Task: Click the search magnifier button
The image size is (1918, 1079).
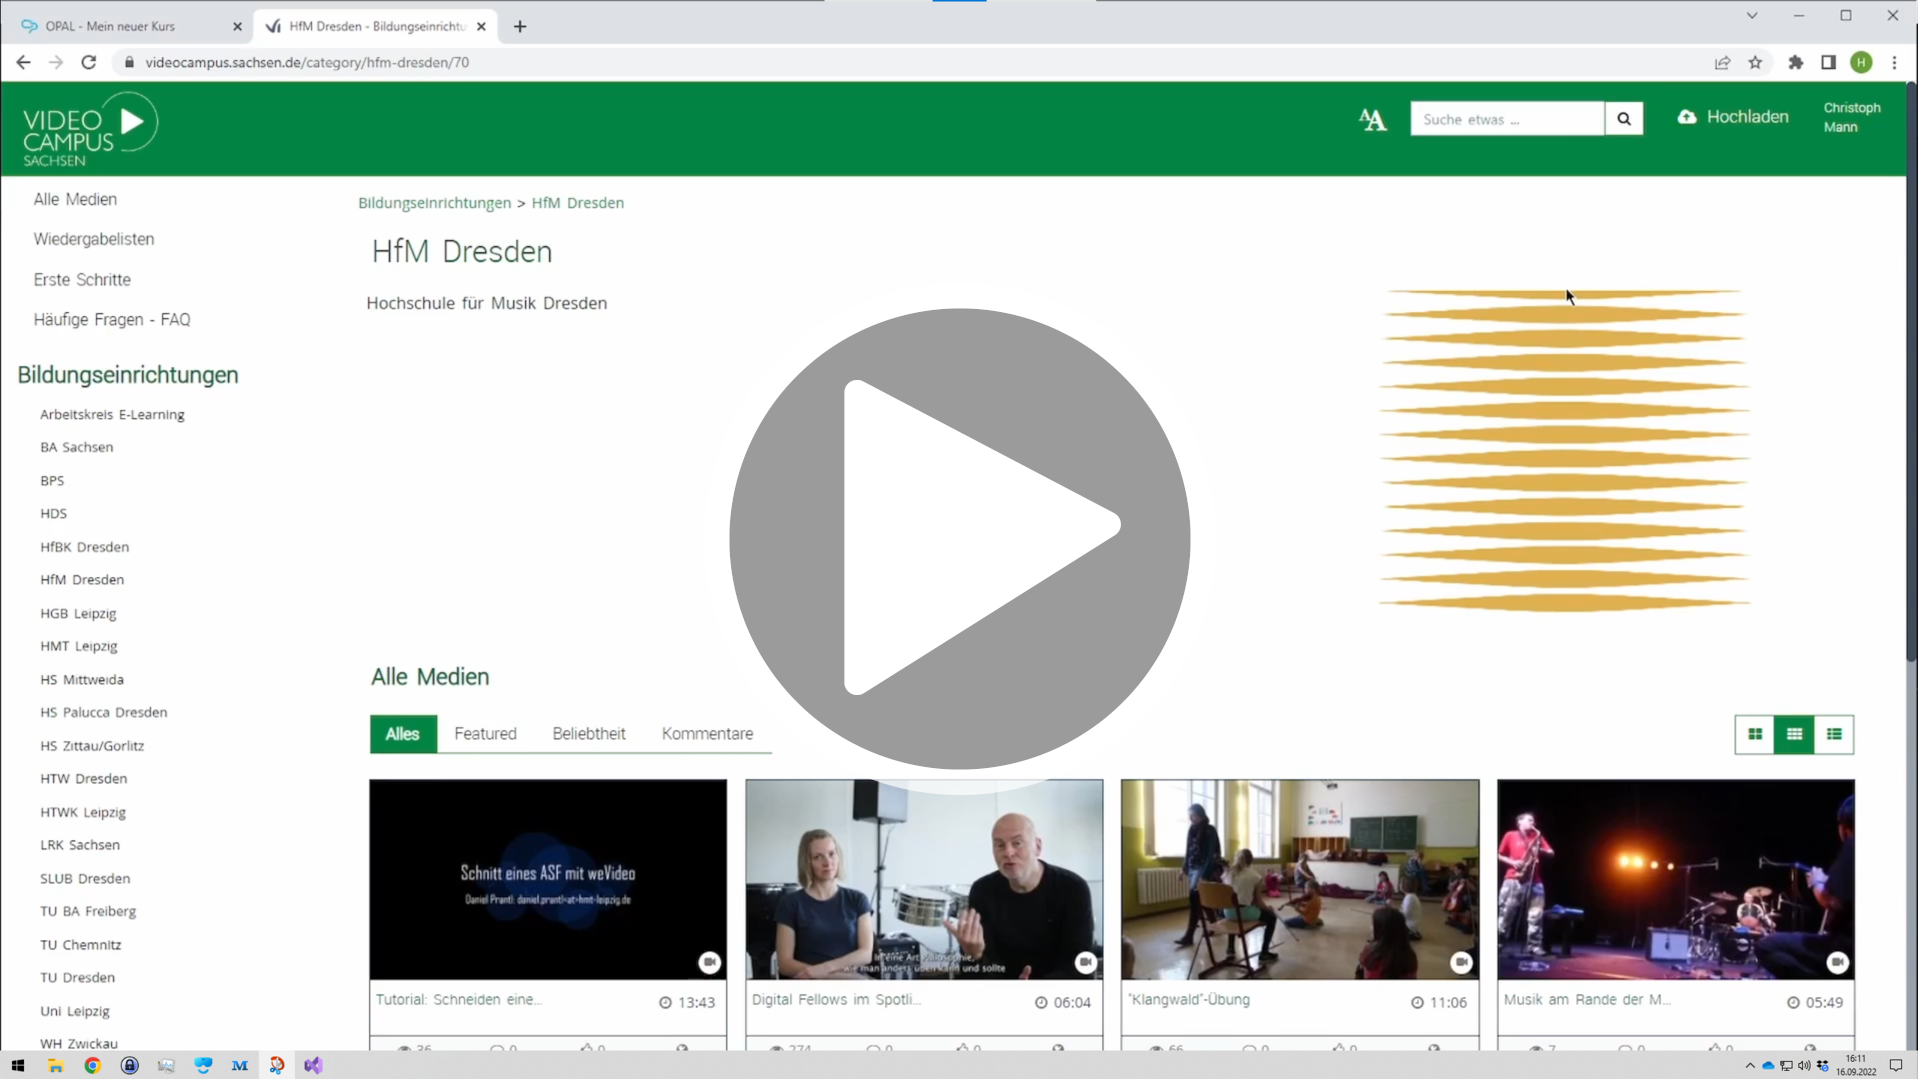Action: (1623, 119)
